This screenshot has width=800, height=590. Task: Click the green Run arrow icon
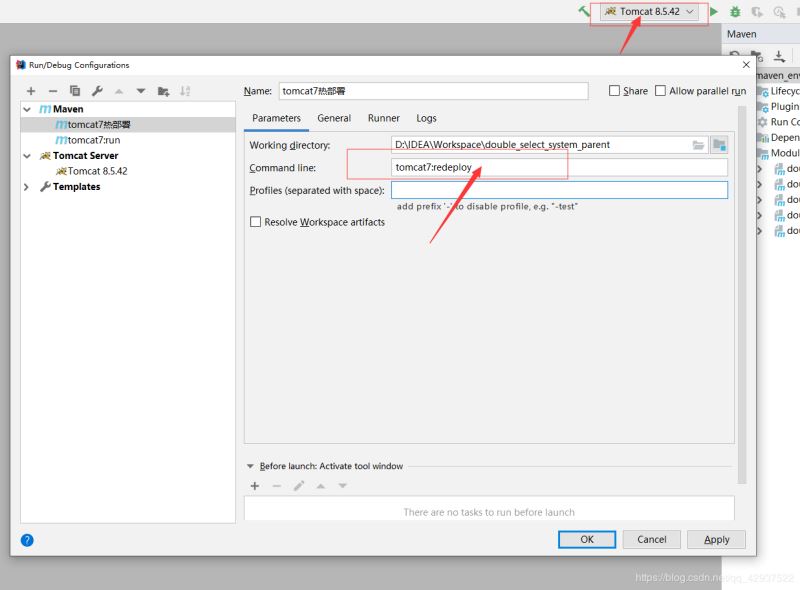click(x=714, y=12)
